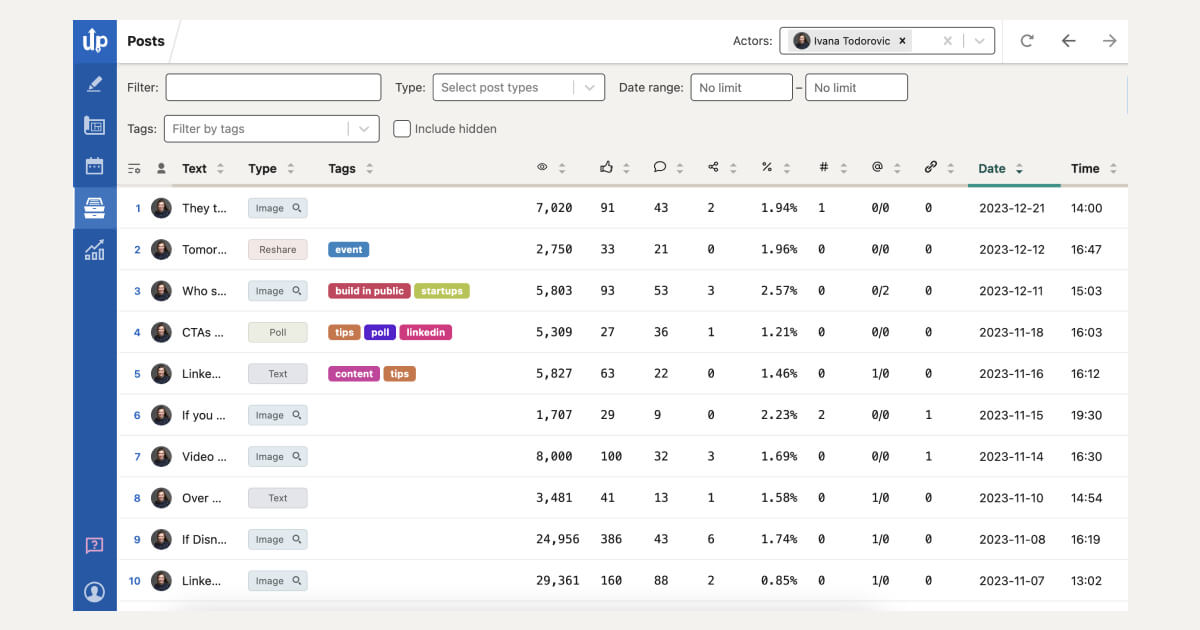Click the app logo at the top left
1200x630 pixels.
(x=94, y=40)
